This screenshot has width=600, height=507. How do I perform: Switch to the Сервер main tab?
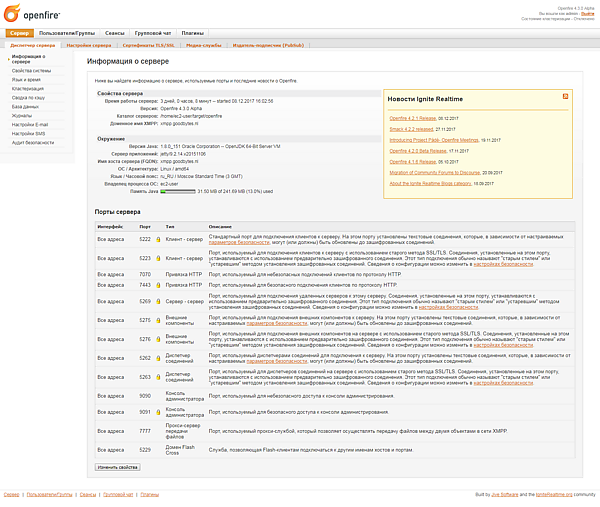click(x=20, y=33)
